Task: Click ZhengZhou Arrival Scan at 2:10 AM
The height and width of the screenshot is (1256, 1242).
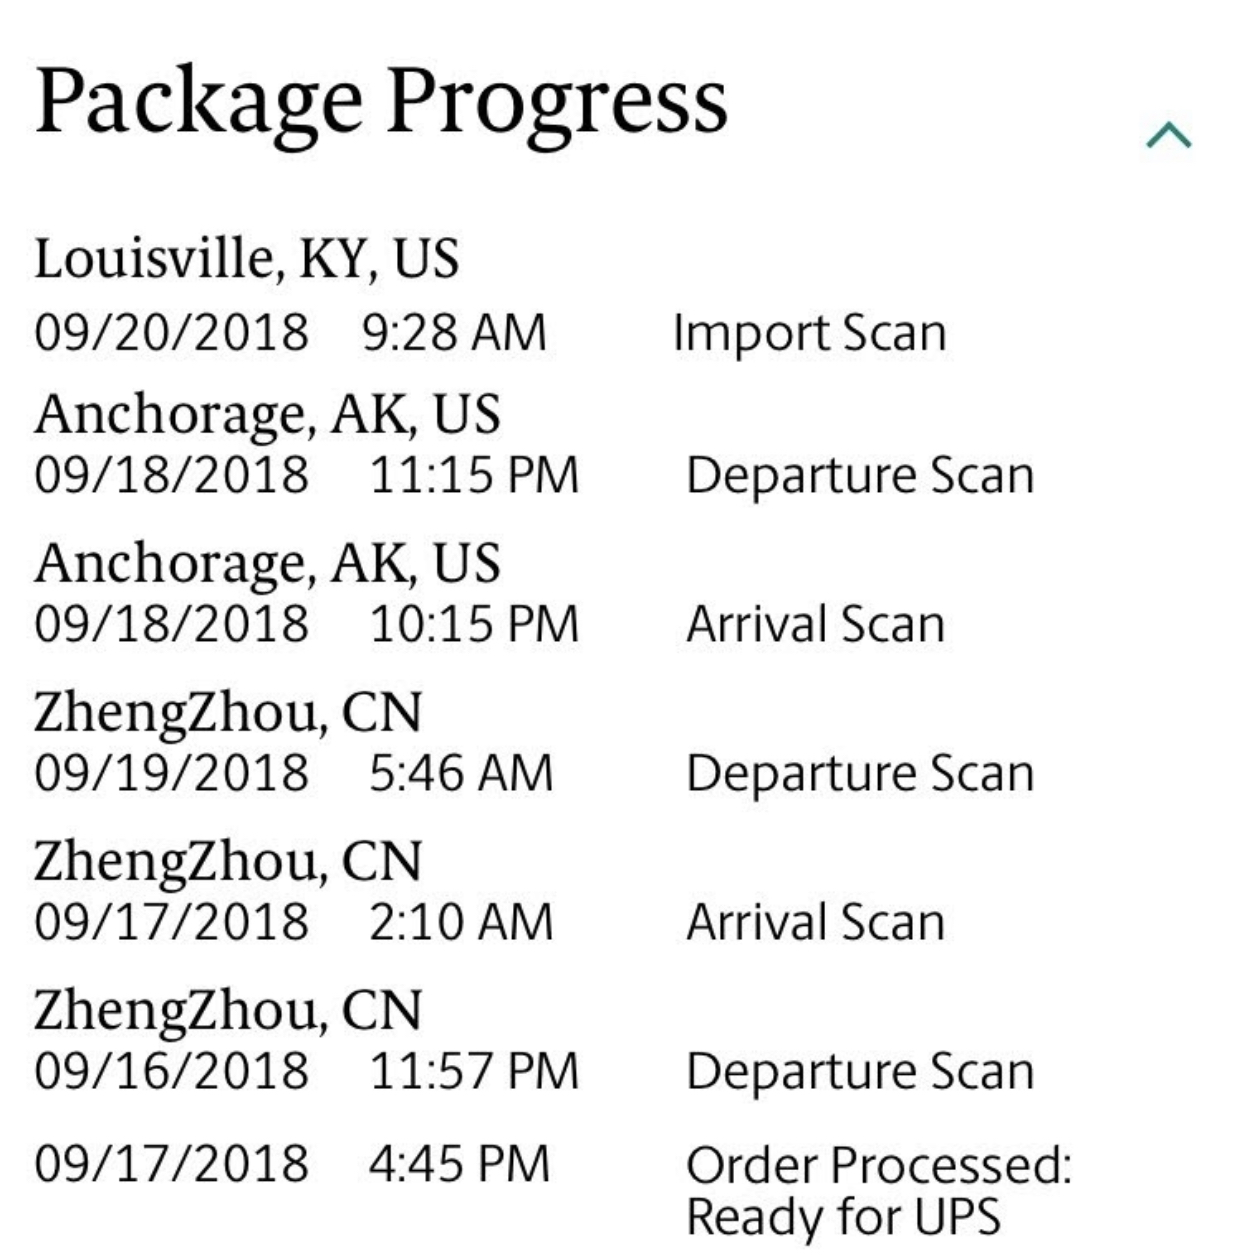Action: click(815, 922)
